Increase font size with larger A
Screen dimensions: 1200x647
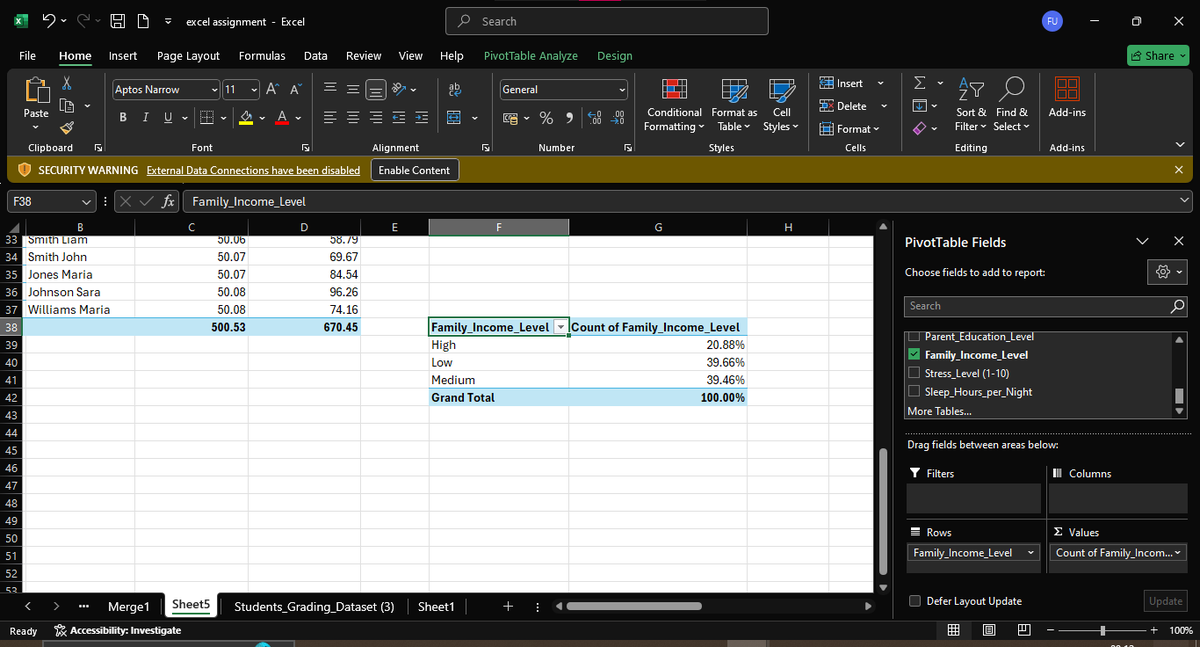click(273, 90)
